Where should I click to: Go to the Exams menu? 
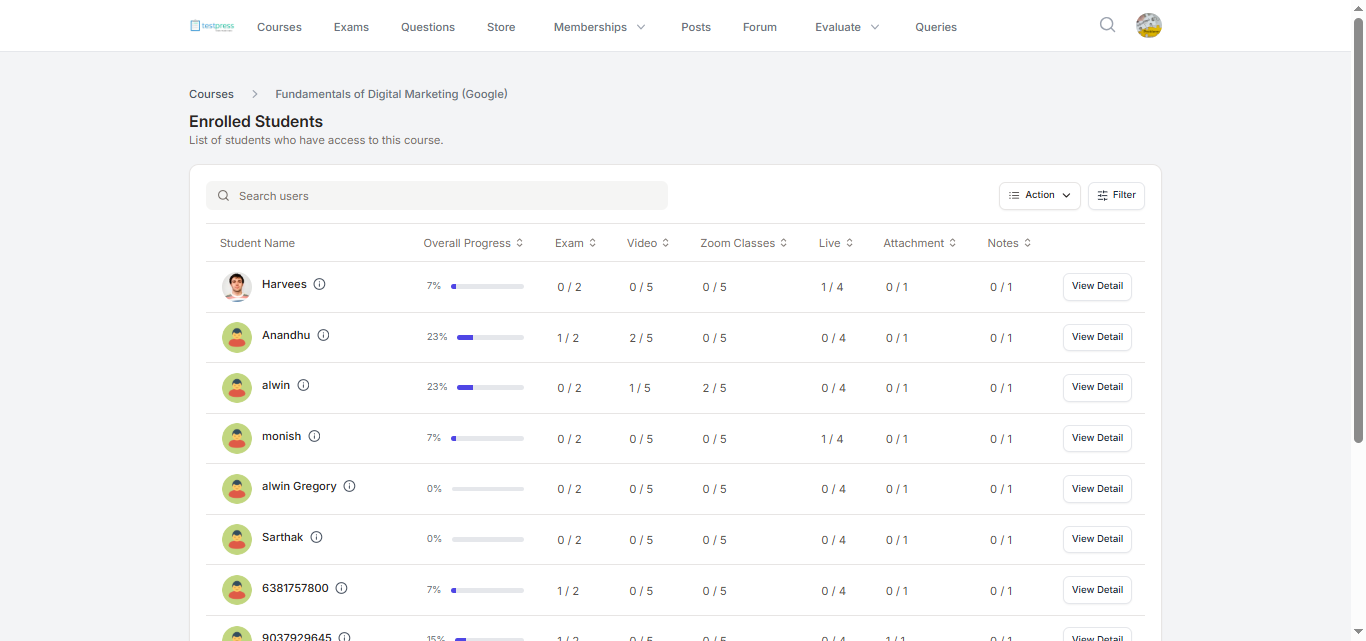351,27
